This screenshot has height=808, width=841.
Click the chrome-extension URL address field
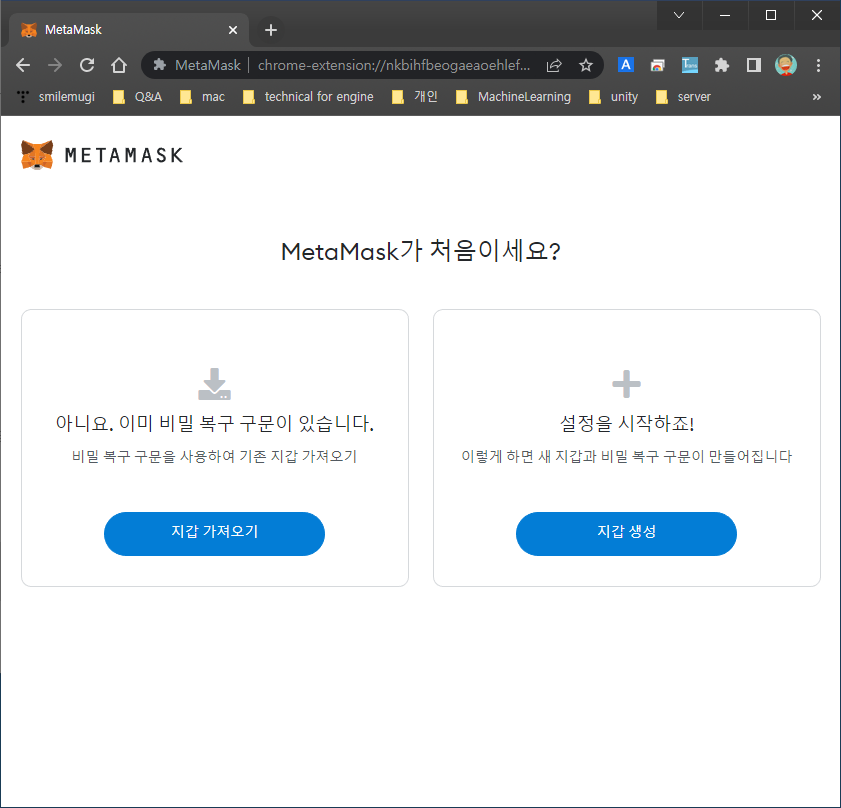394,65
